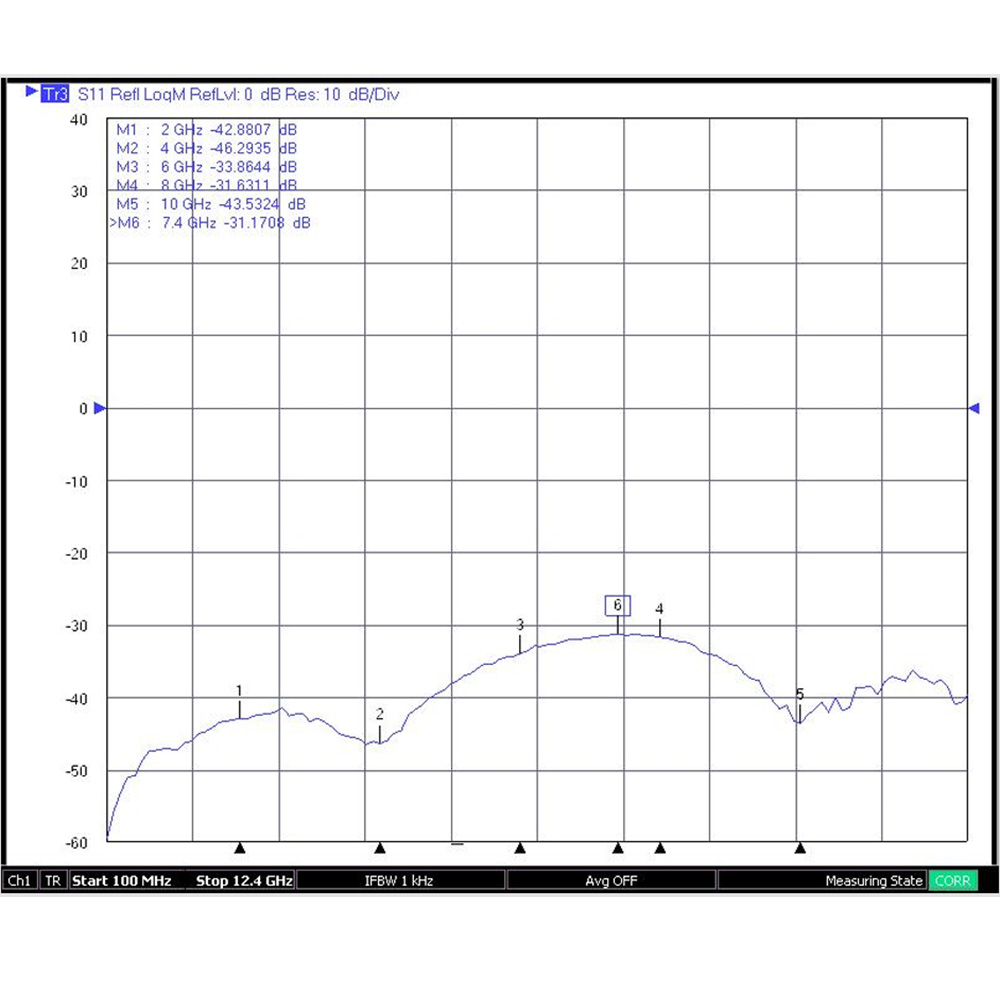The width and height of the screenshot is (1000, 1000).
Task: Click the -30 label on the Y axis
Action: tap(76, 626)
